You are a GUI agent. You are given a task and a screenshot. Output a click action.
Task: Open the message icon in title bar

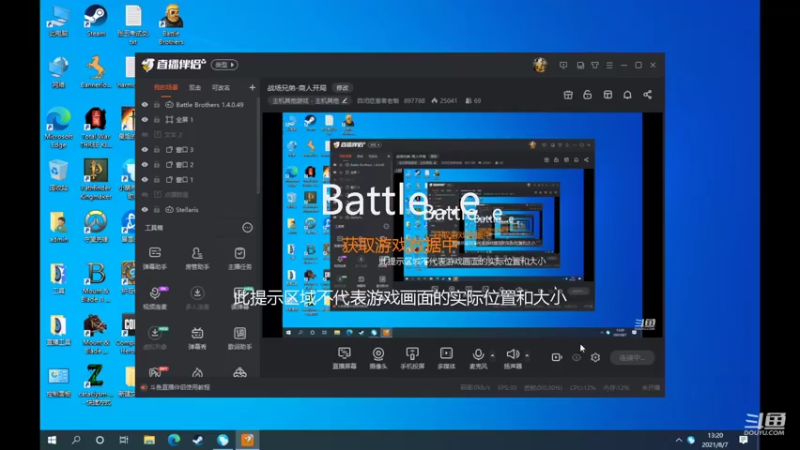(x=563, y=65)
